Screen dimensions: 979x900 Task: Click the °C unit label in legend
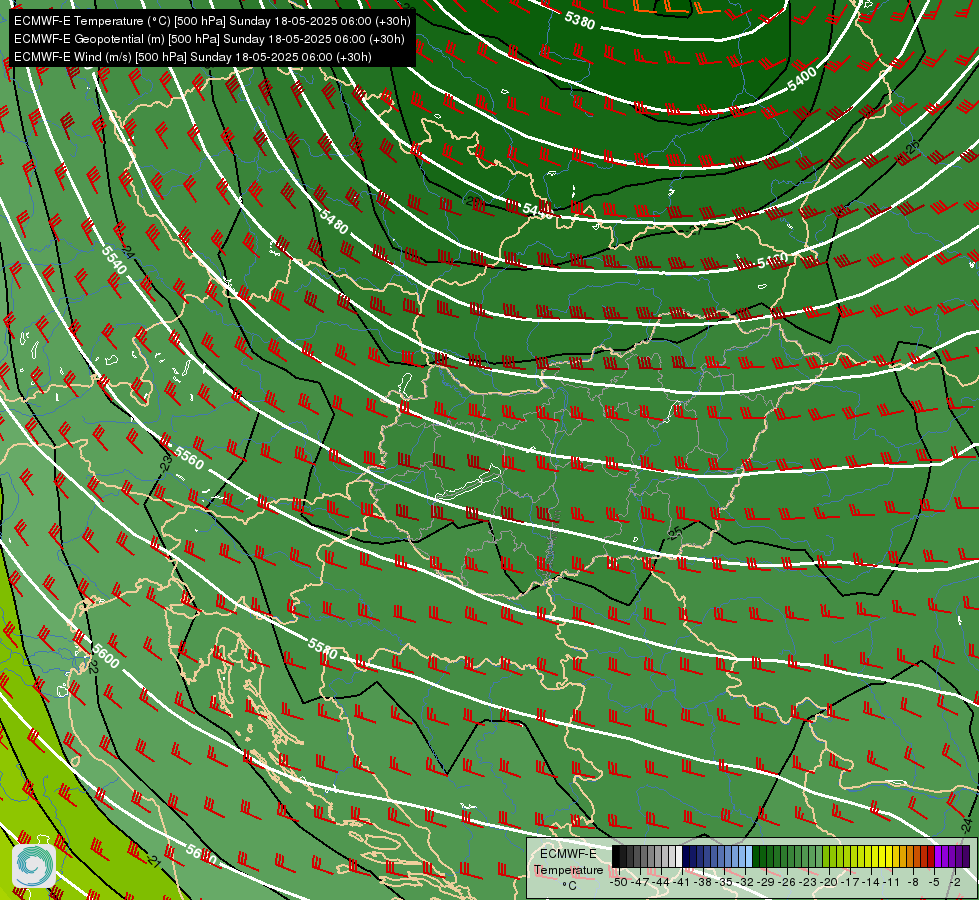tap(569, 886)
